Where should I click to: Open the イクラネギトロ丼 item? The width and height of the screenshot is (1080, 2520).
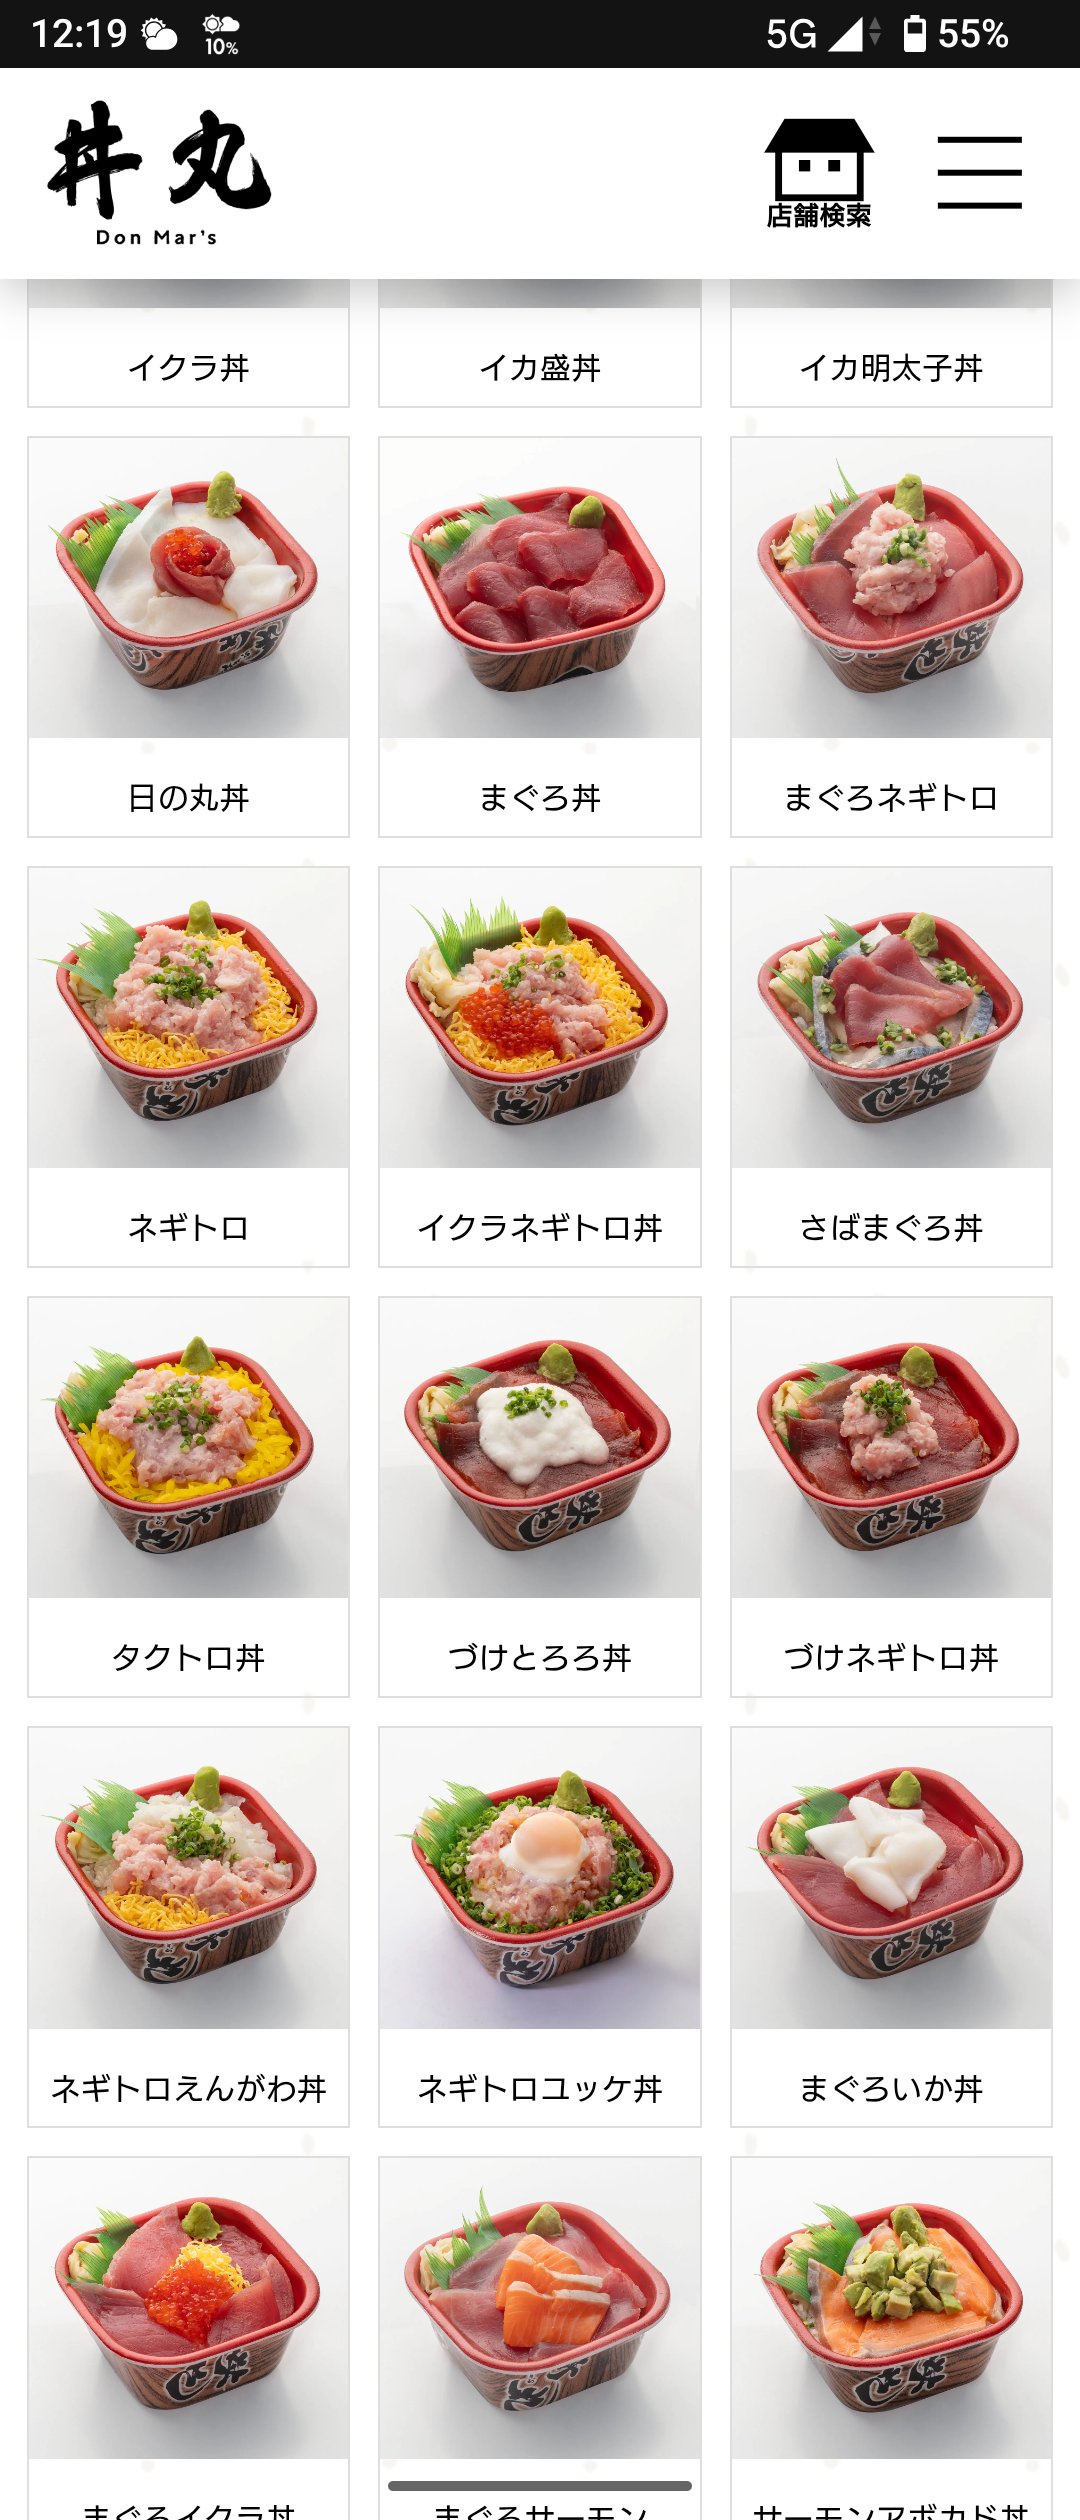(540, 1067)
